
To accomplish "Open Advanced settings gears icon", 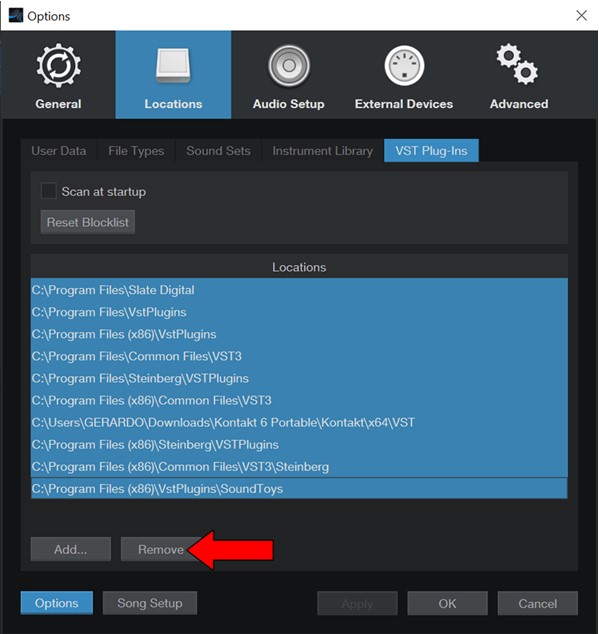I will point(517,64).
